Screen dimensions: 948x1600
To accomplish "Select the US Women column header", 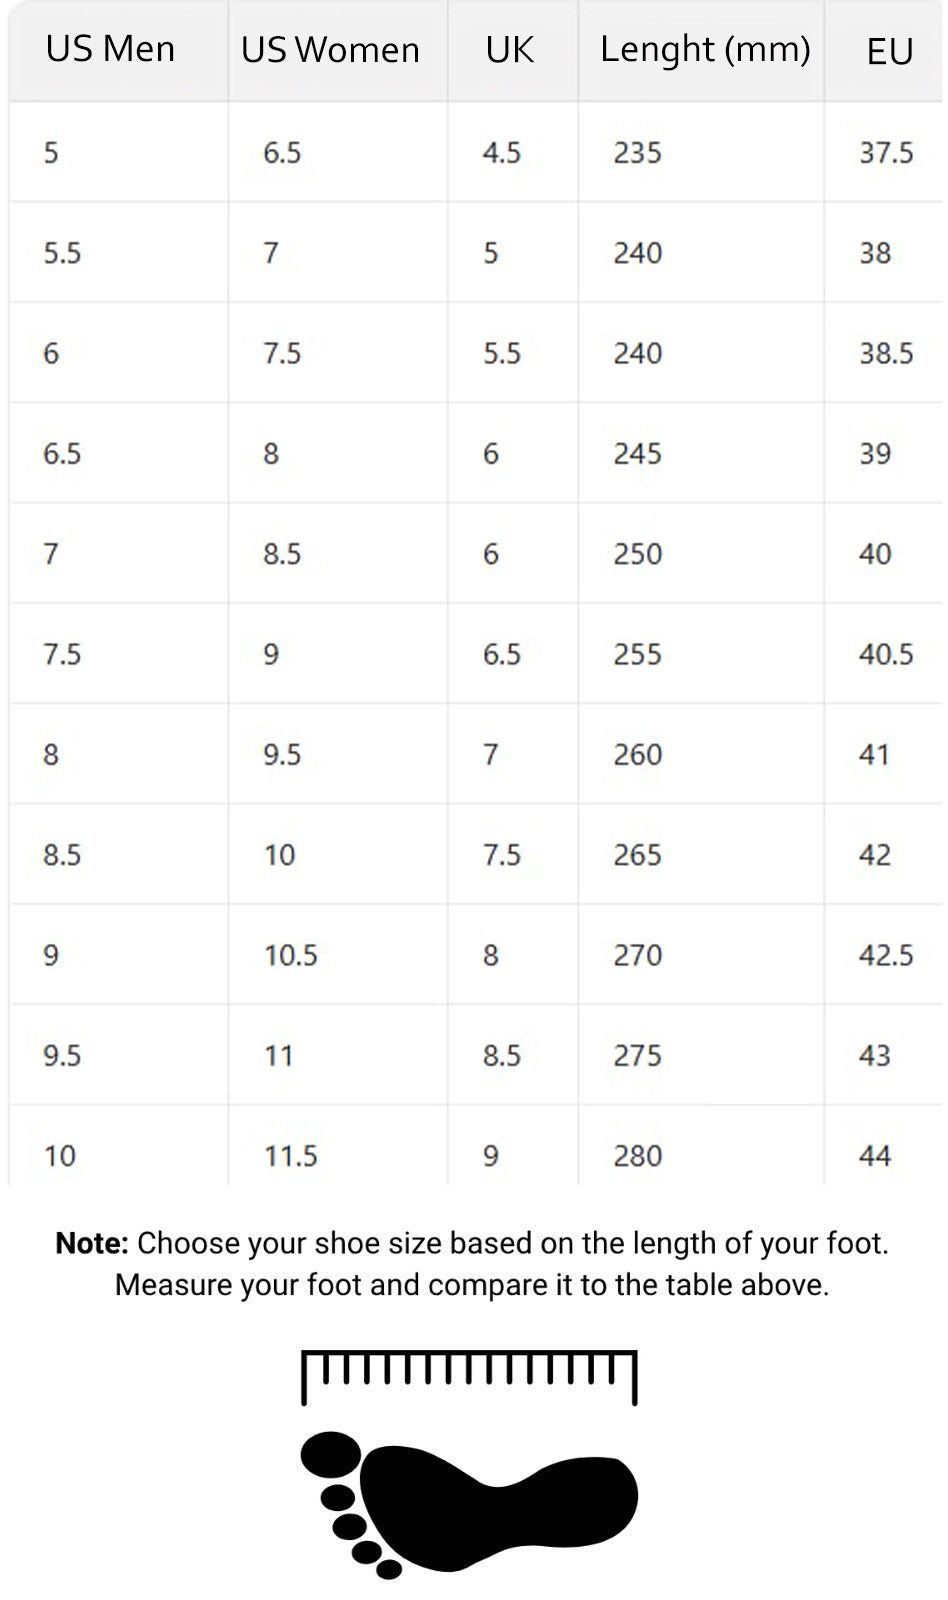I will [330, 49].
